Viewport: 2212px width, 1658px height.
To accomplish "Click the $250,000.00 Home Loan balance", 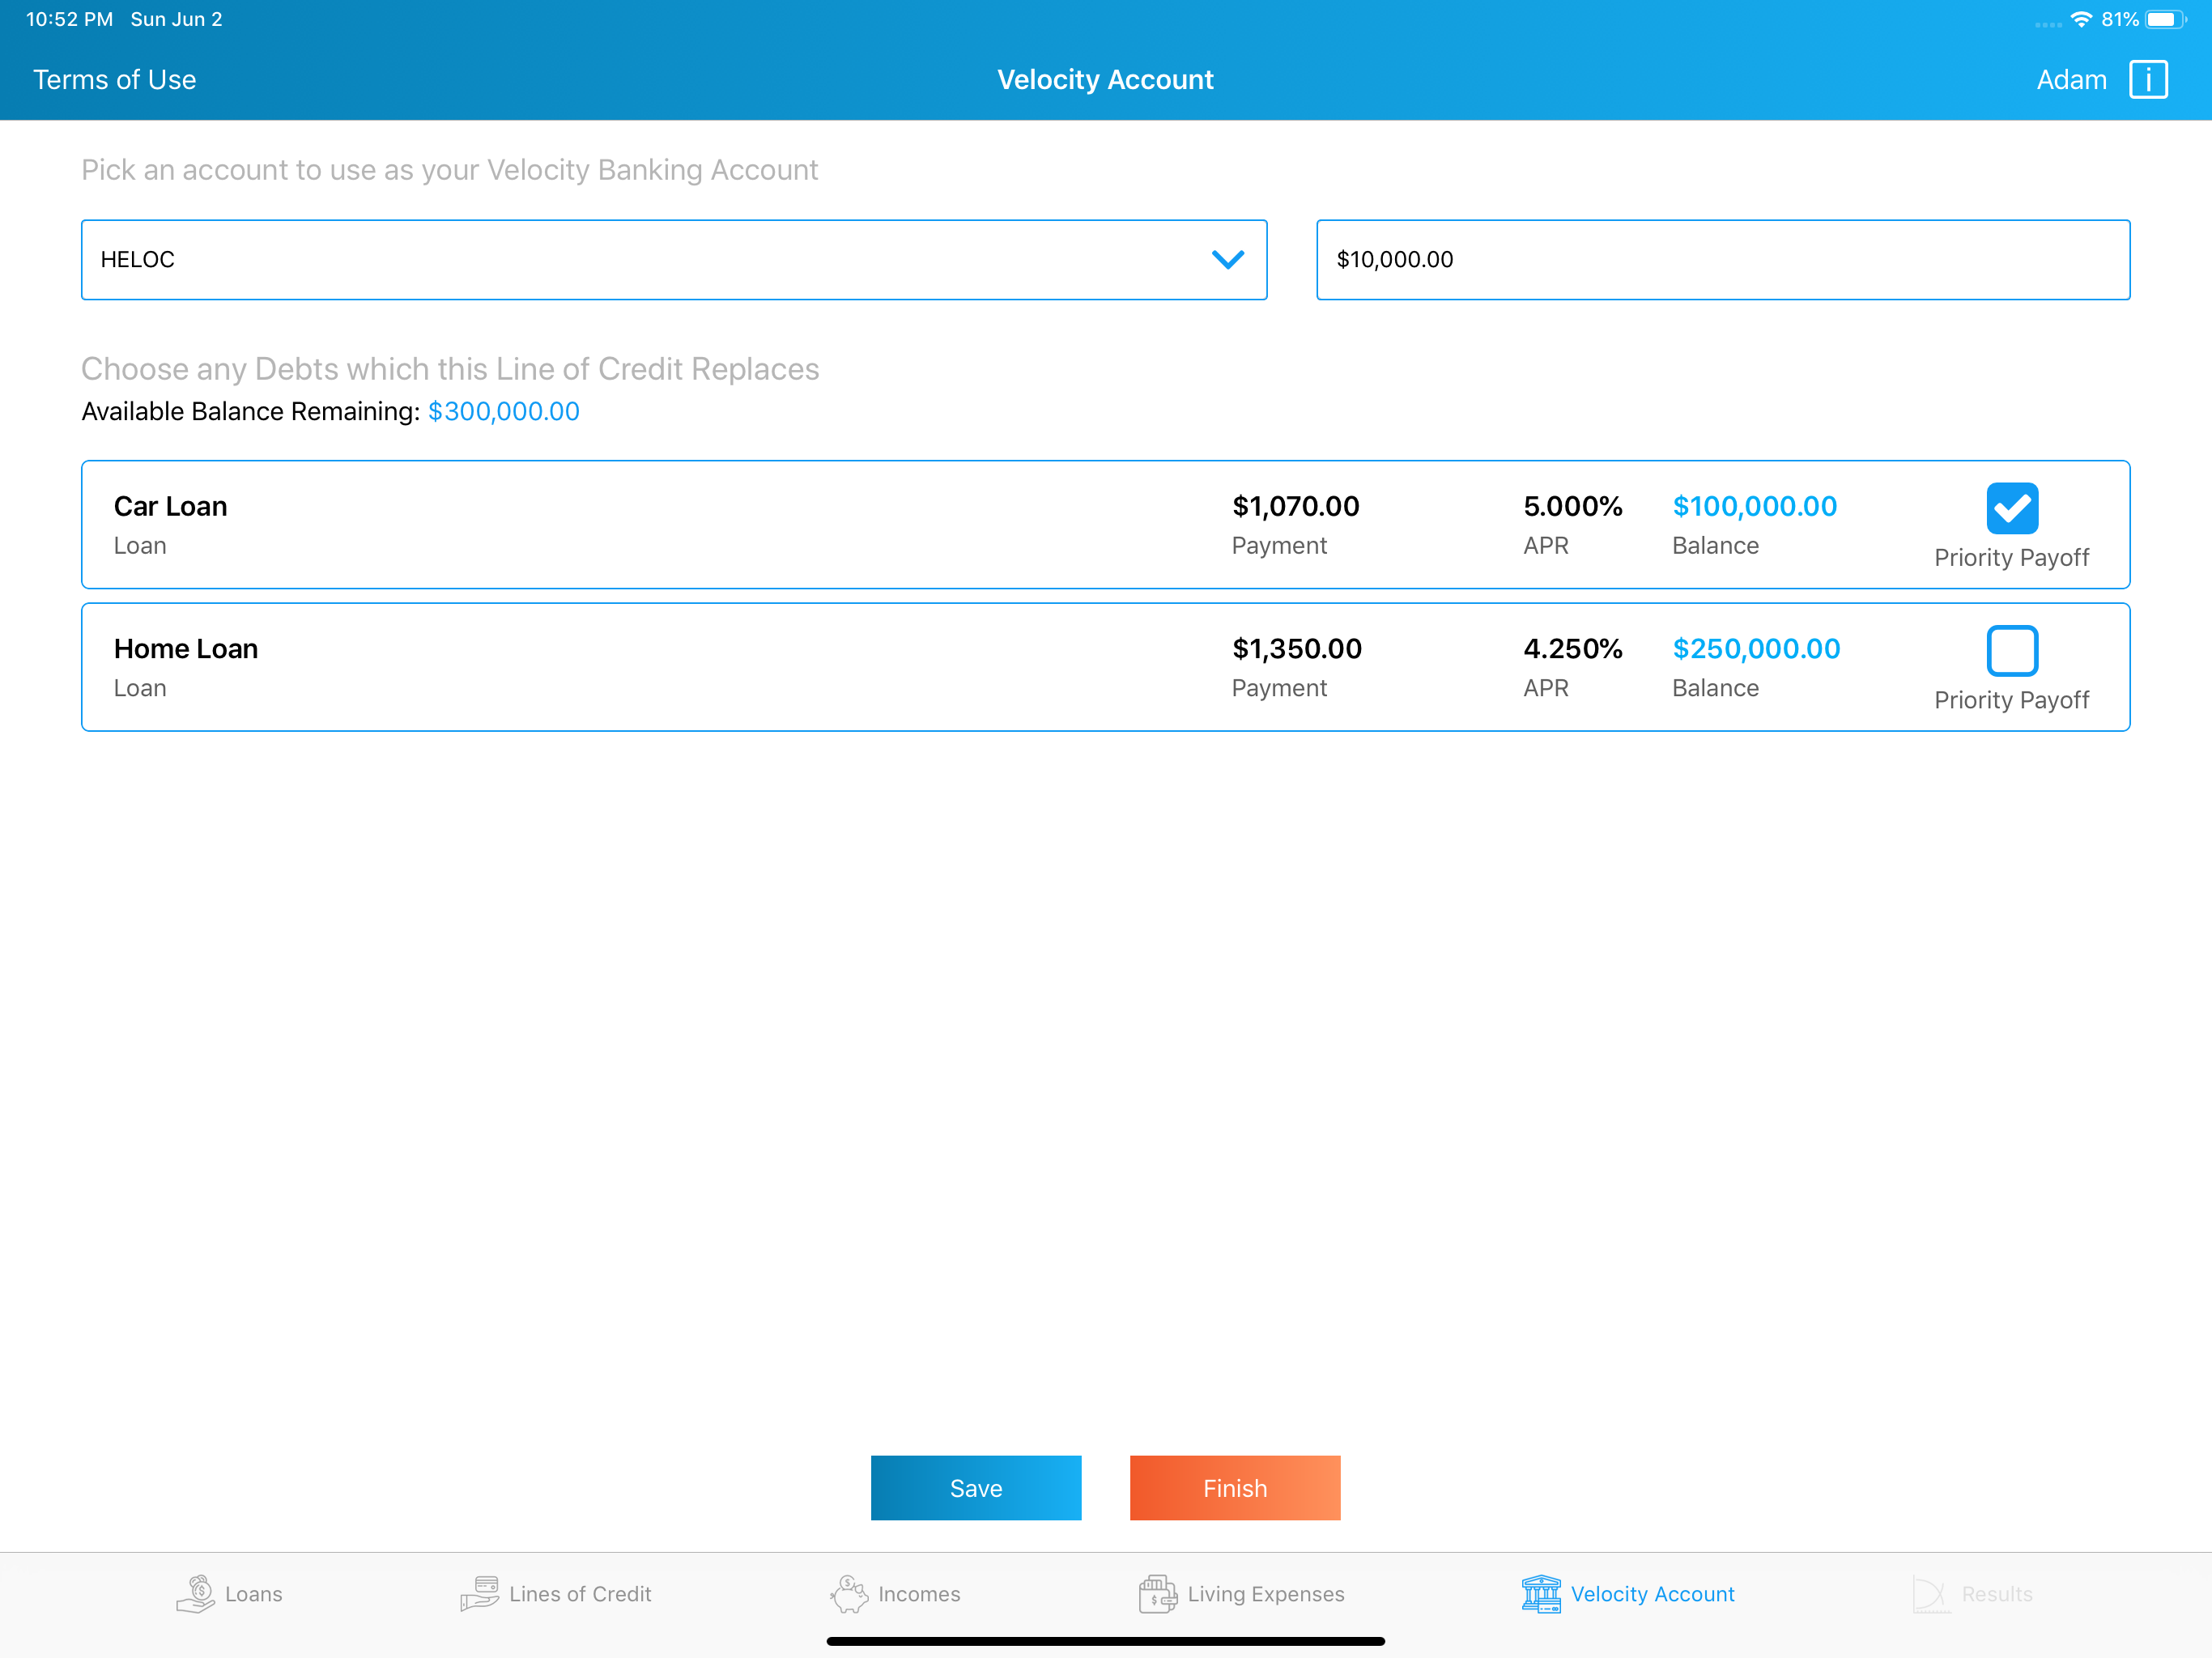I will [1757, 649].
